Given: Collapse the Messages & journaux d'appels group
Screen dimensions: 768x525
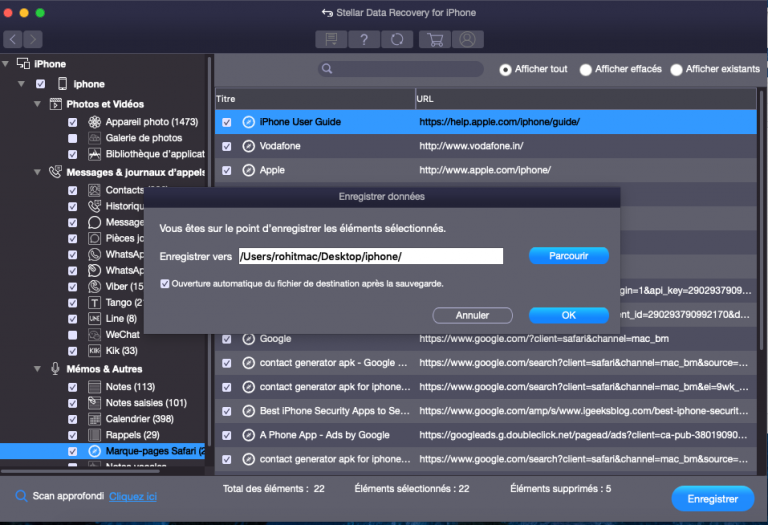Looking at the screenshot, I should (37, 172).
